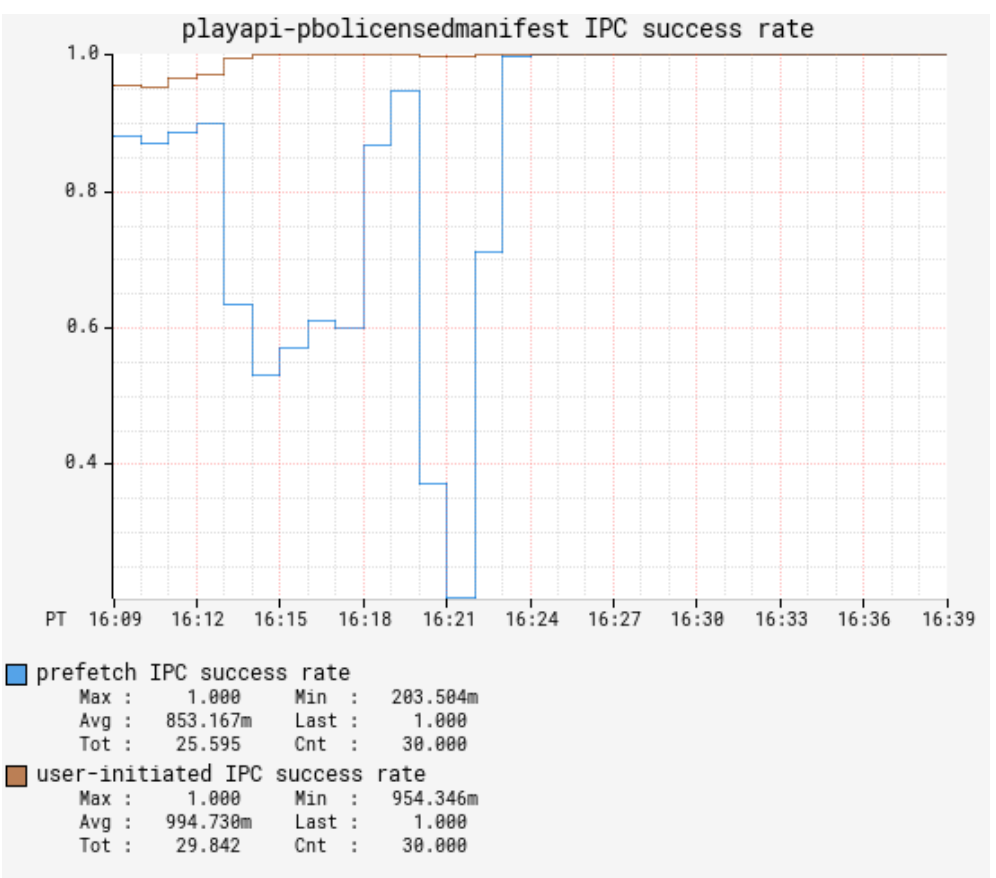Click the PT timezone label on x-axis
The height and width of the screenshot is (878, 996).
[56, 619]
